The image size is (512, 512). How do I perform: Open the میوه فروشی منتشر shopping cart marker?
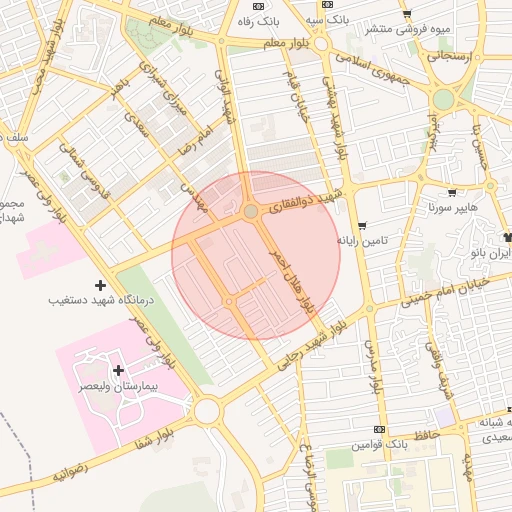[x=406, y=14]
